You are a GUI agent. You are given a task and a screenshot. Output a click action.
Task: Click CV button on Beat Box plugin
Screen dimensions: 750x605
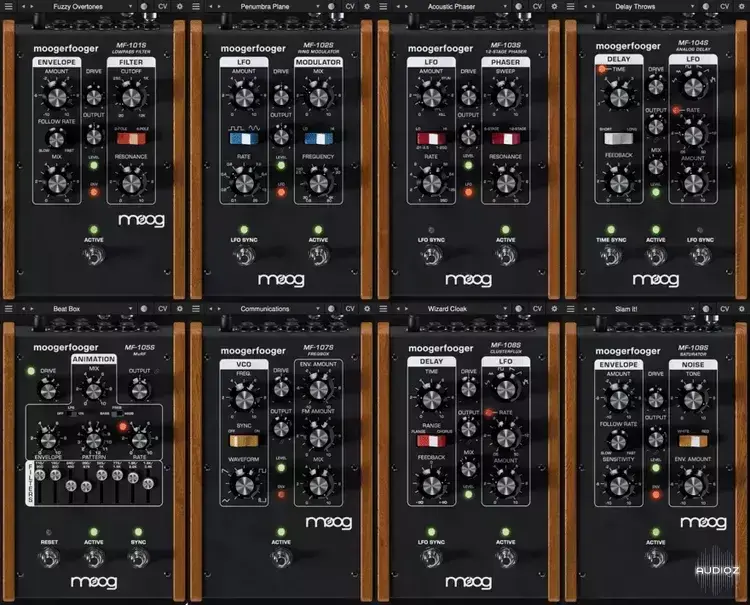coord(163,309)
